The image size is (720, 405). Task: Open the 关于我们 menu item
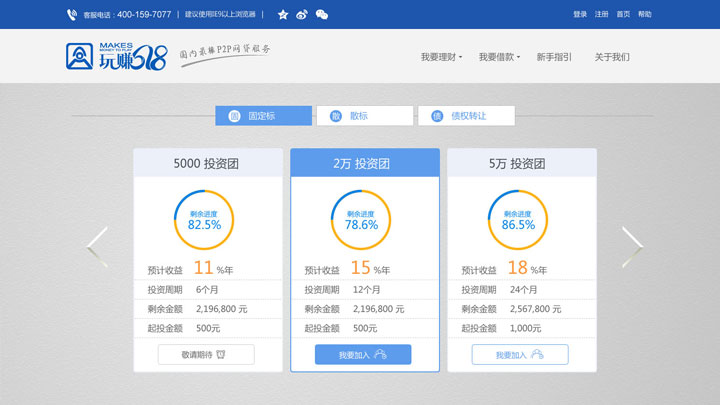pos(612,58)
